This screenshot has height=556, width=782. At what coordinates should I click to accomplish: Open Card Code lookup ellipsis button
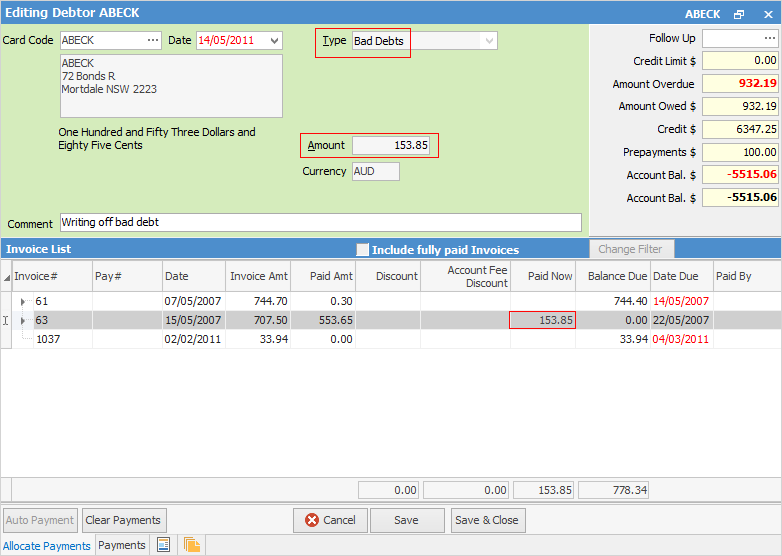(152, 40)
